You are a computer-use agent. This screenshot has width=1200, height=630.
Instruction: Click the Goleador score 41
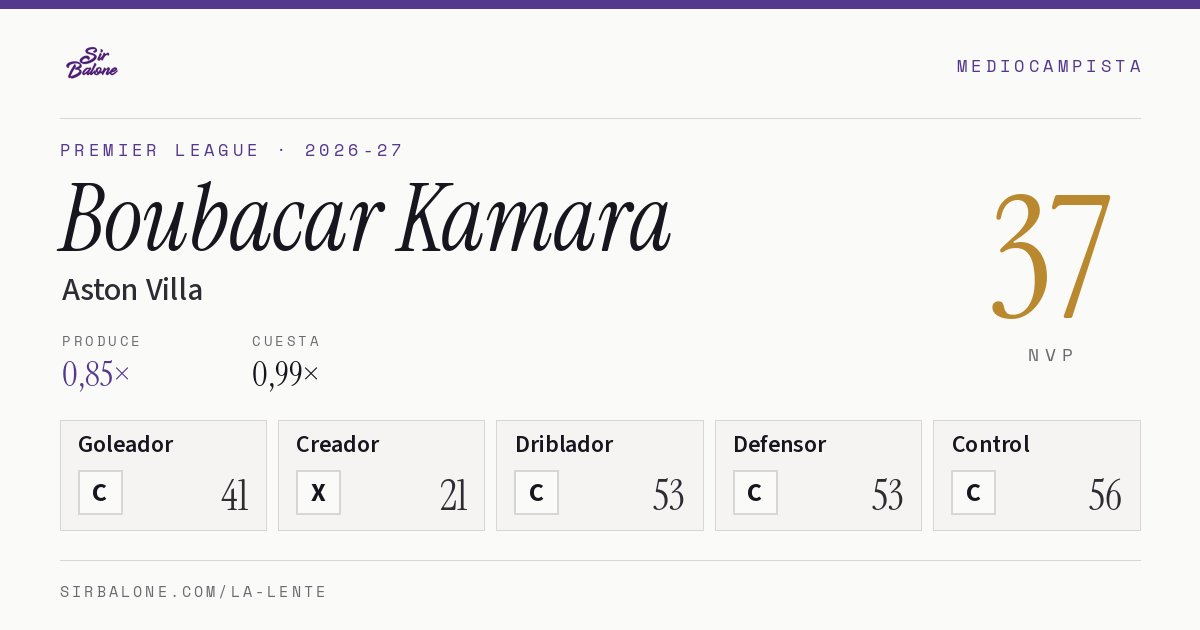pyautogui.click(x=235, y=495)
